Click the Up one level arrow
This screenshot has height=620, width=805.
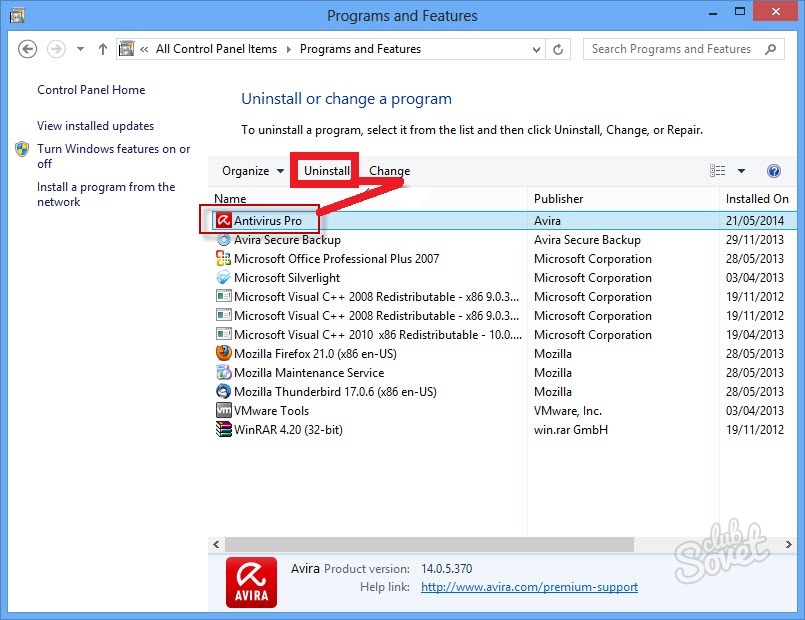click(x=103, y=49)
